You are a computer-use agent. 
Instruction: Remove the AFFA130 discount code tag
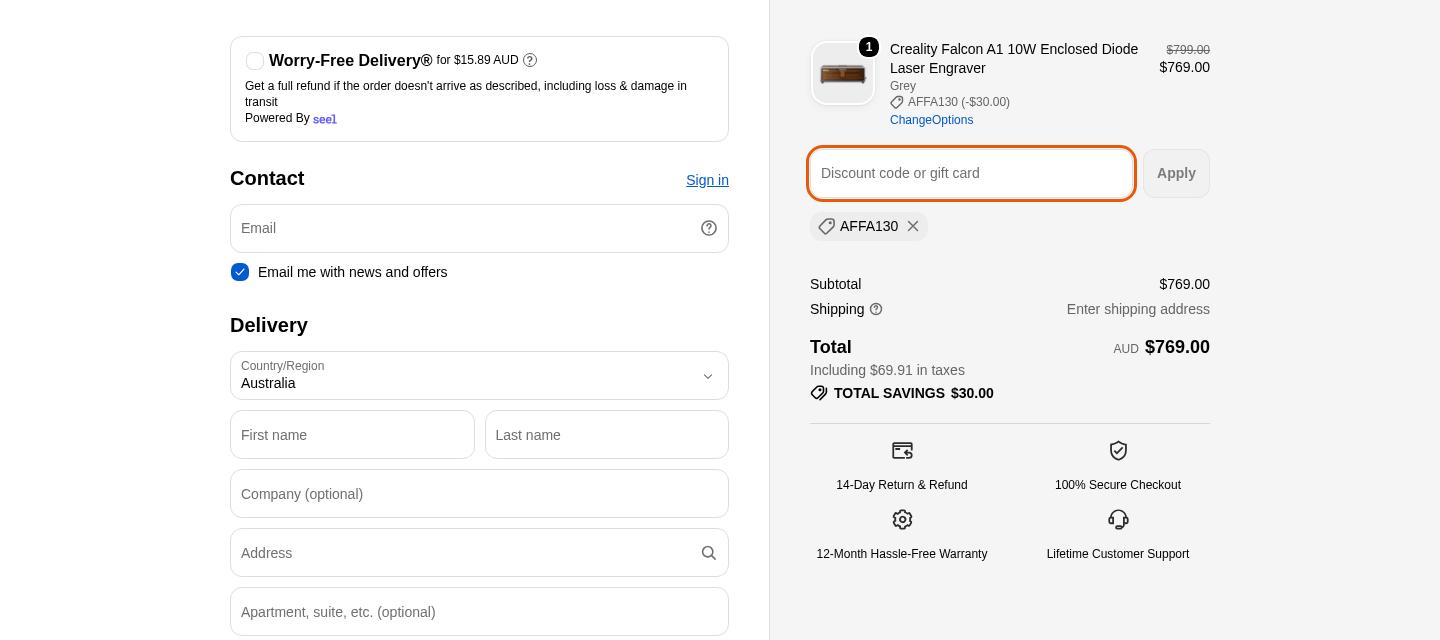913,226
